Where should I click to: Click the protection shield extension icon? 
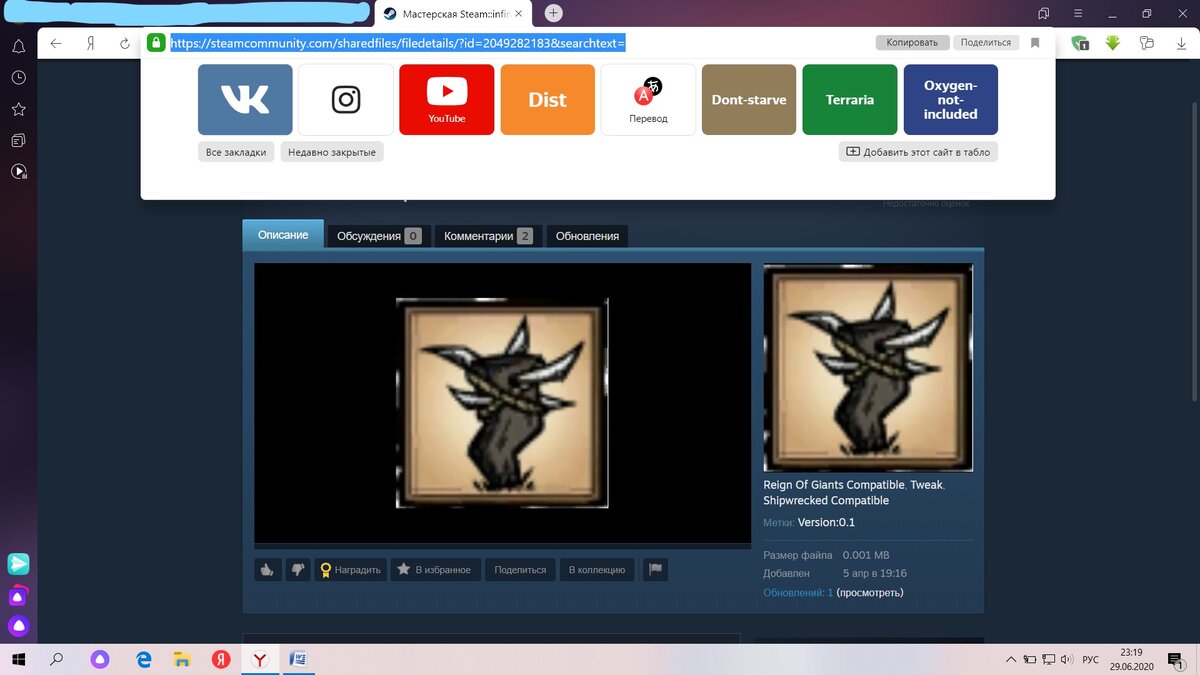tap(1080, 43)
